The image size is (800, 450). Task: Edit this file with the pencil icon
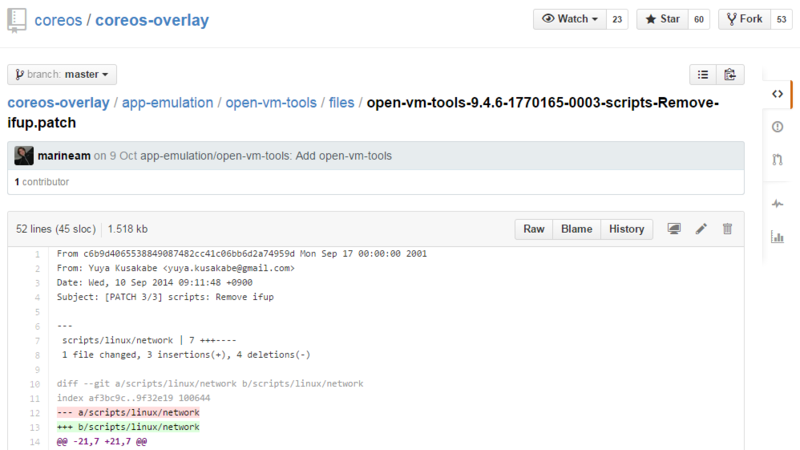[x=701, y=229]
